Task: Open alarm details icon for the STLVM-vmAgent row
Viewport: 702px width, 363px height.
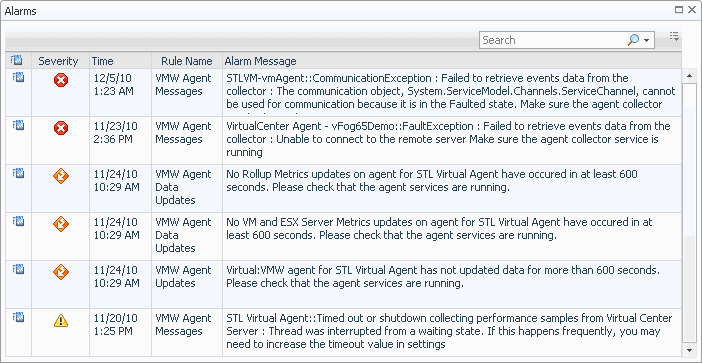Action: [18, 77]
